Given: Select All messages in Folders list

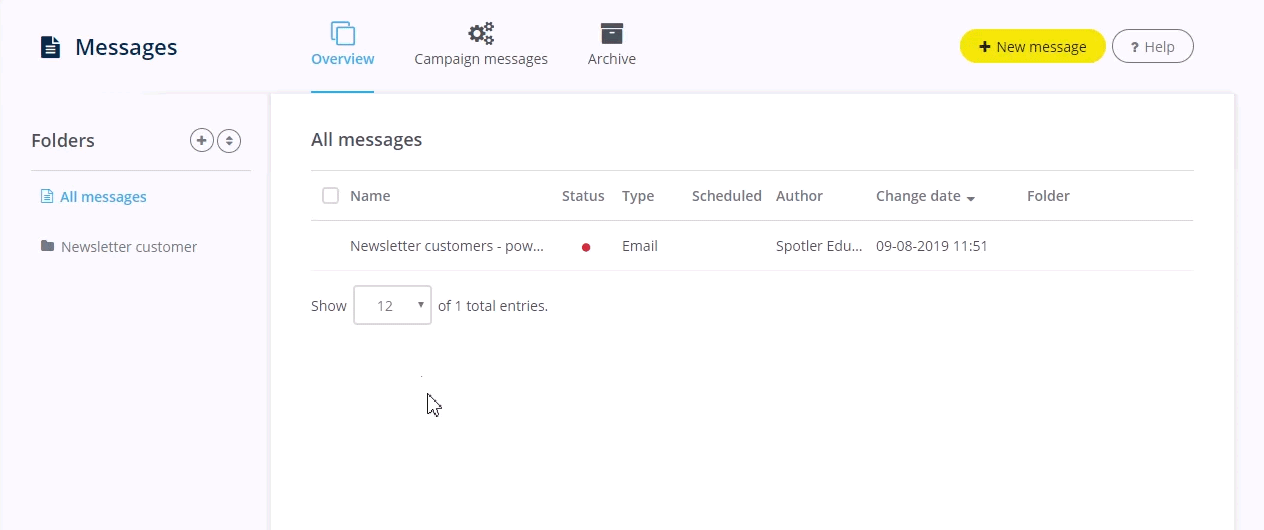Looking at the screenshot, I should pyautogui.click(x=103, y=197).
